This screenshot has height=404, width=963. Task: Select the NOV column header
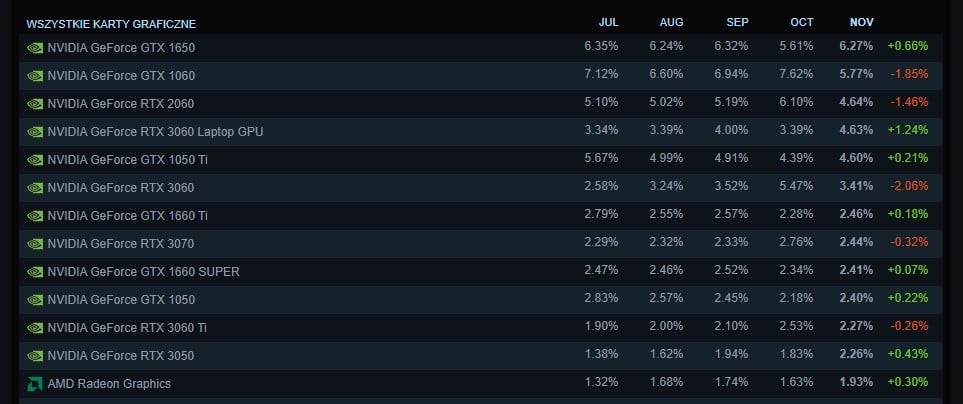(x=862, y=22)
